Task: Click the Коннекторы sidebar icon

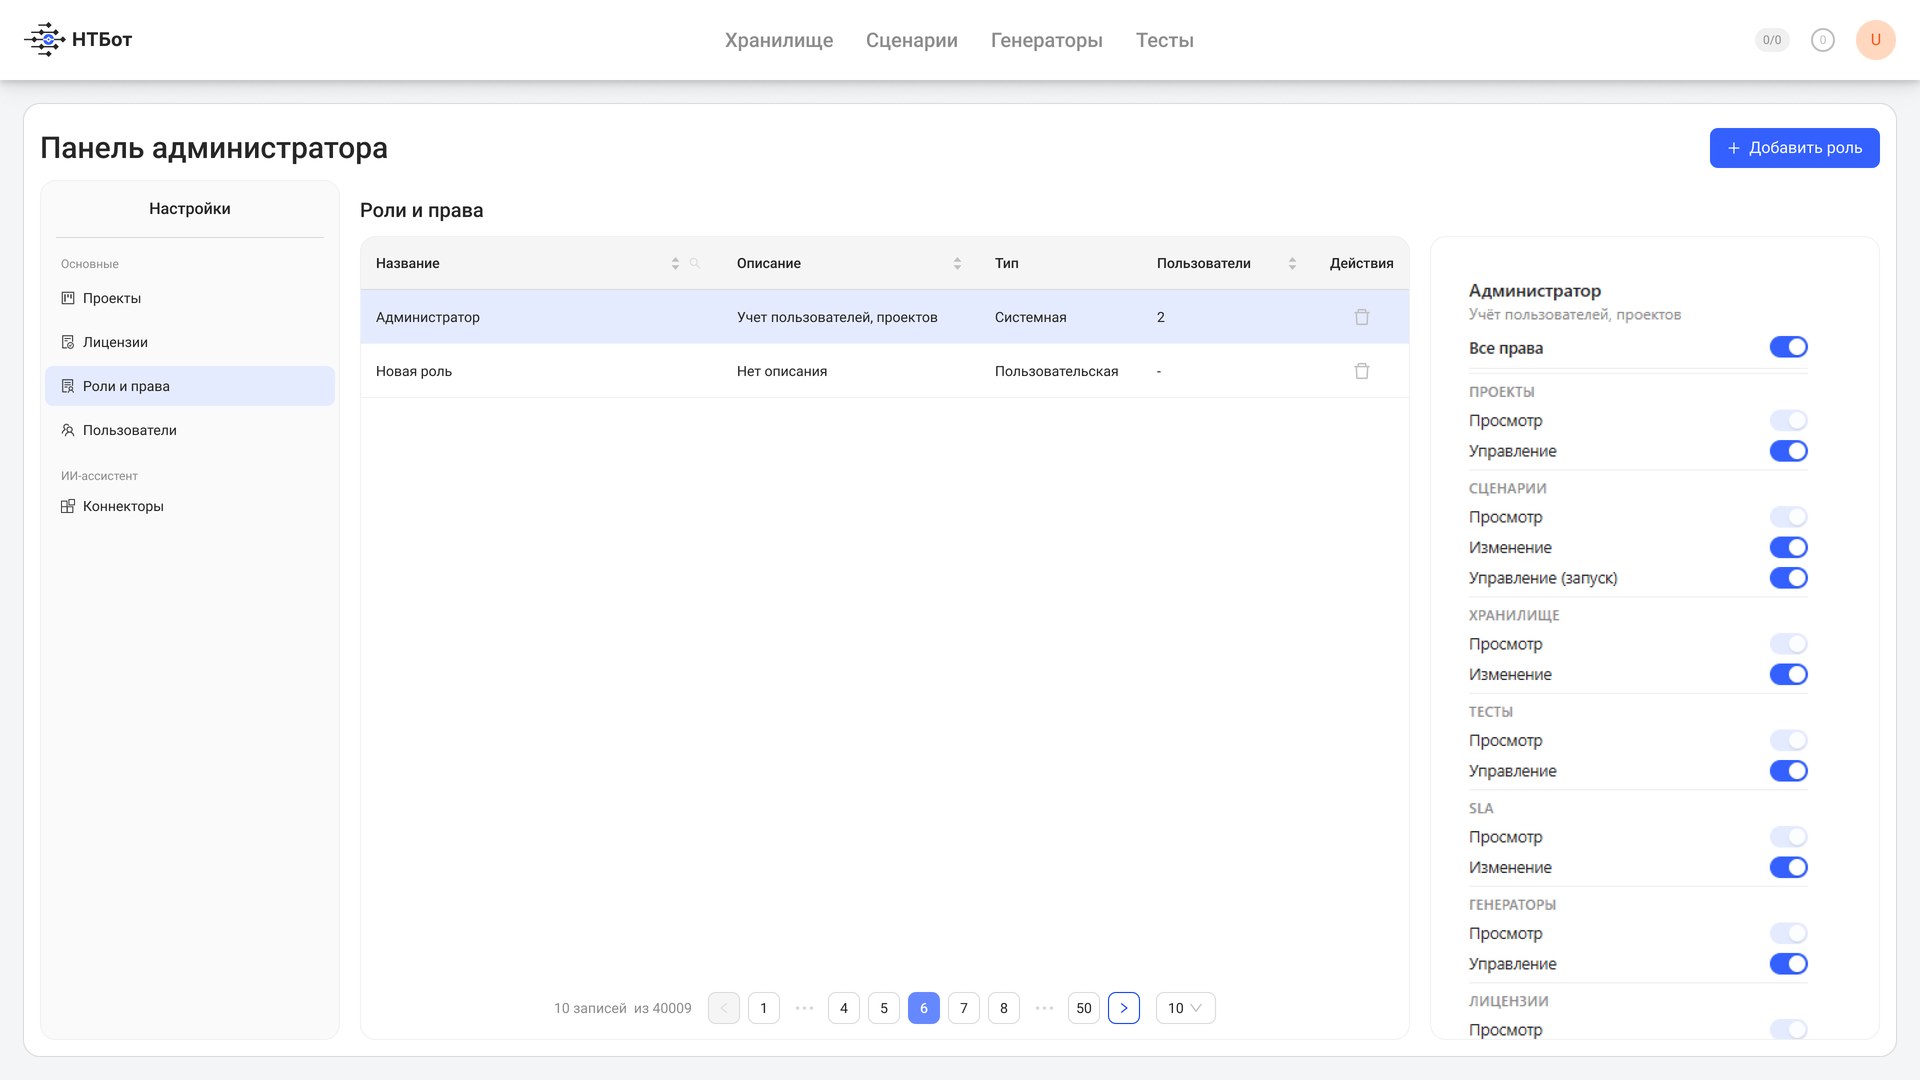Action: click(x=68, y=506)
